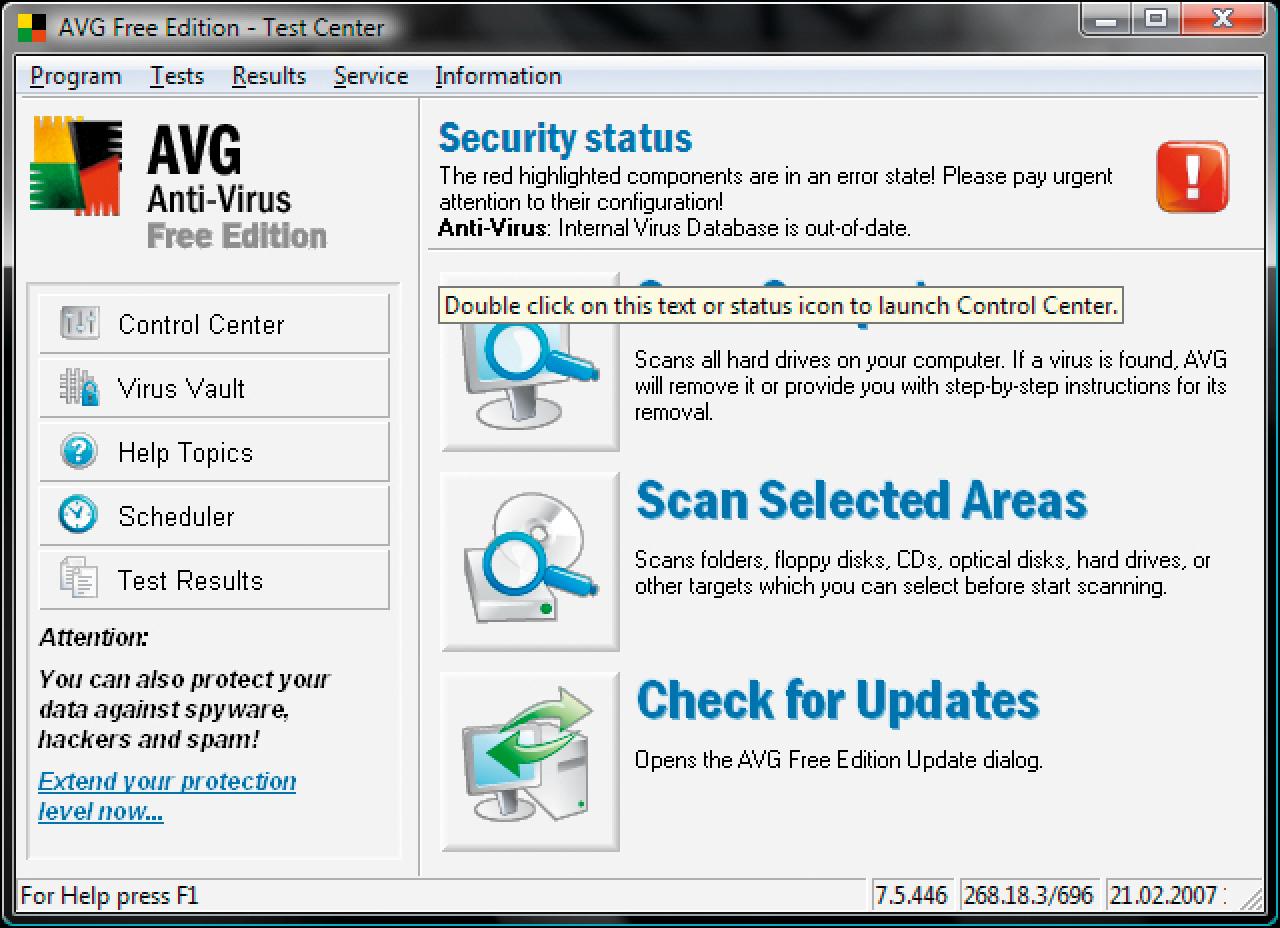
Task: Click virus database version 268.18.3/696
Action: (x=1028, y=895)
